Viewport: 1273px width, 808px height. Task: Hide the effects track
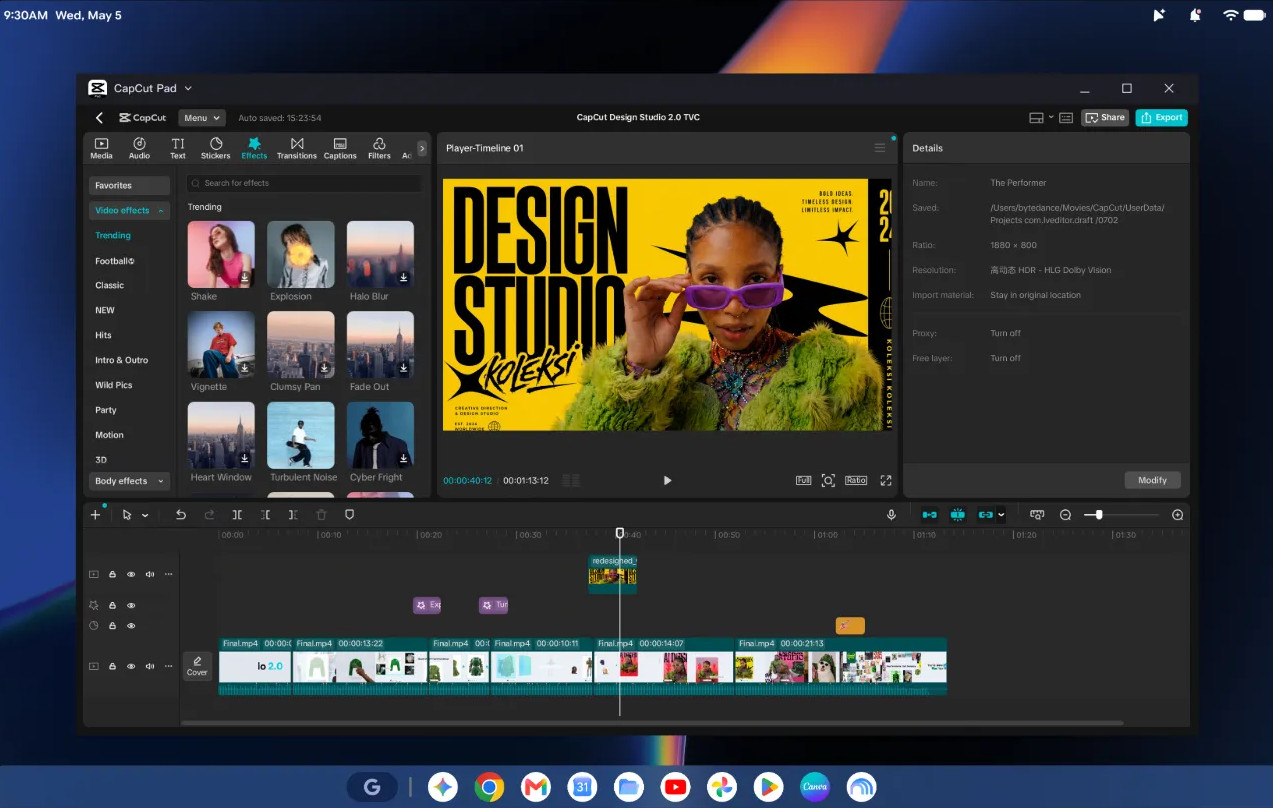[131, 605]
